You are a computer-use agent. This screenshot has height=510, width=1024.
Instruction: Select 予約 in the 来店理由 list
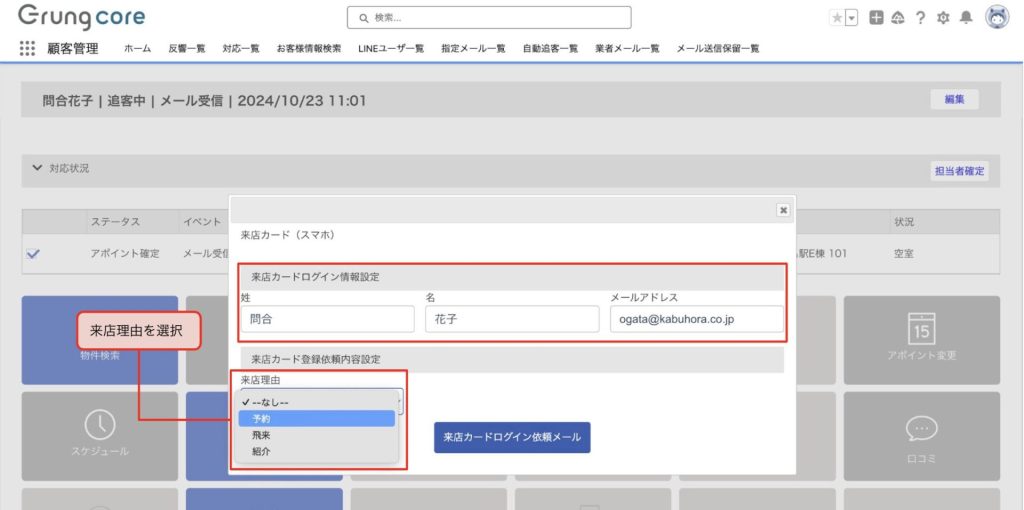[261, 419]
